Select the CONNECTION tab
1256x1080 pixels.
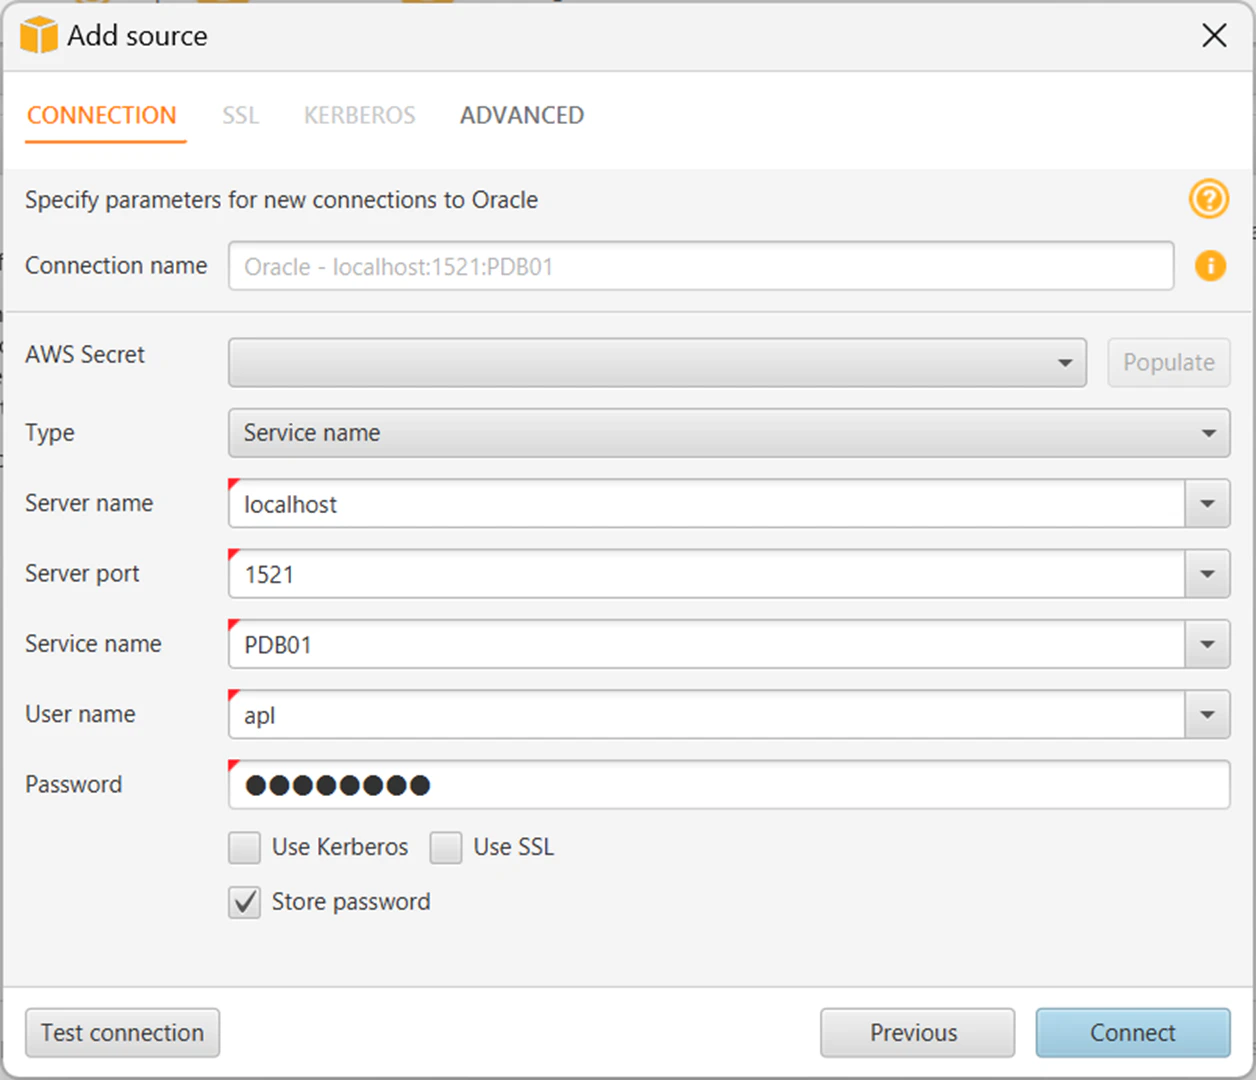coord(102,115)
